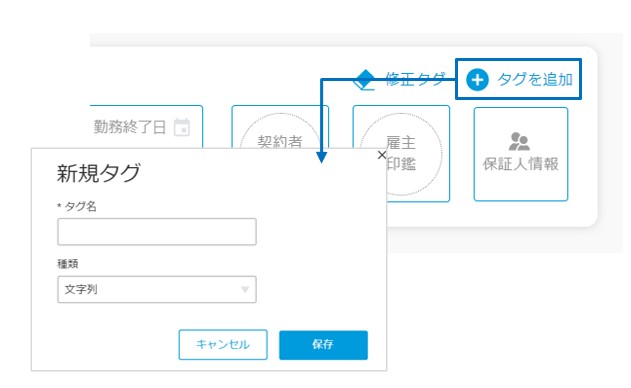Click the 修正タグ eraser icon
631x388 pixels.
click(x=364, y=80)
